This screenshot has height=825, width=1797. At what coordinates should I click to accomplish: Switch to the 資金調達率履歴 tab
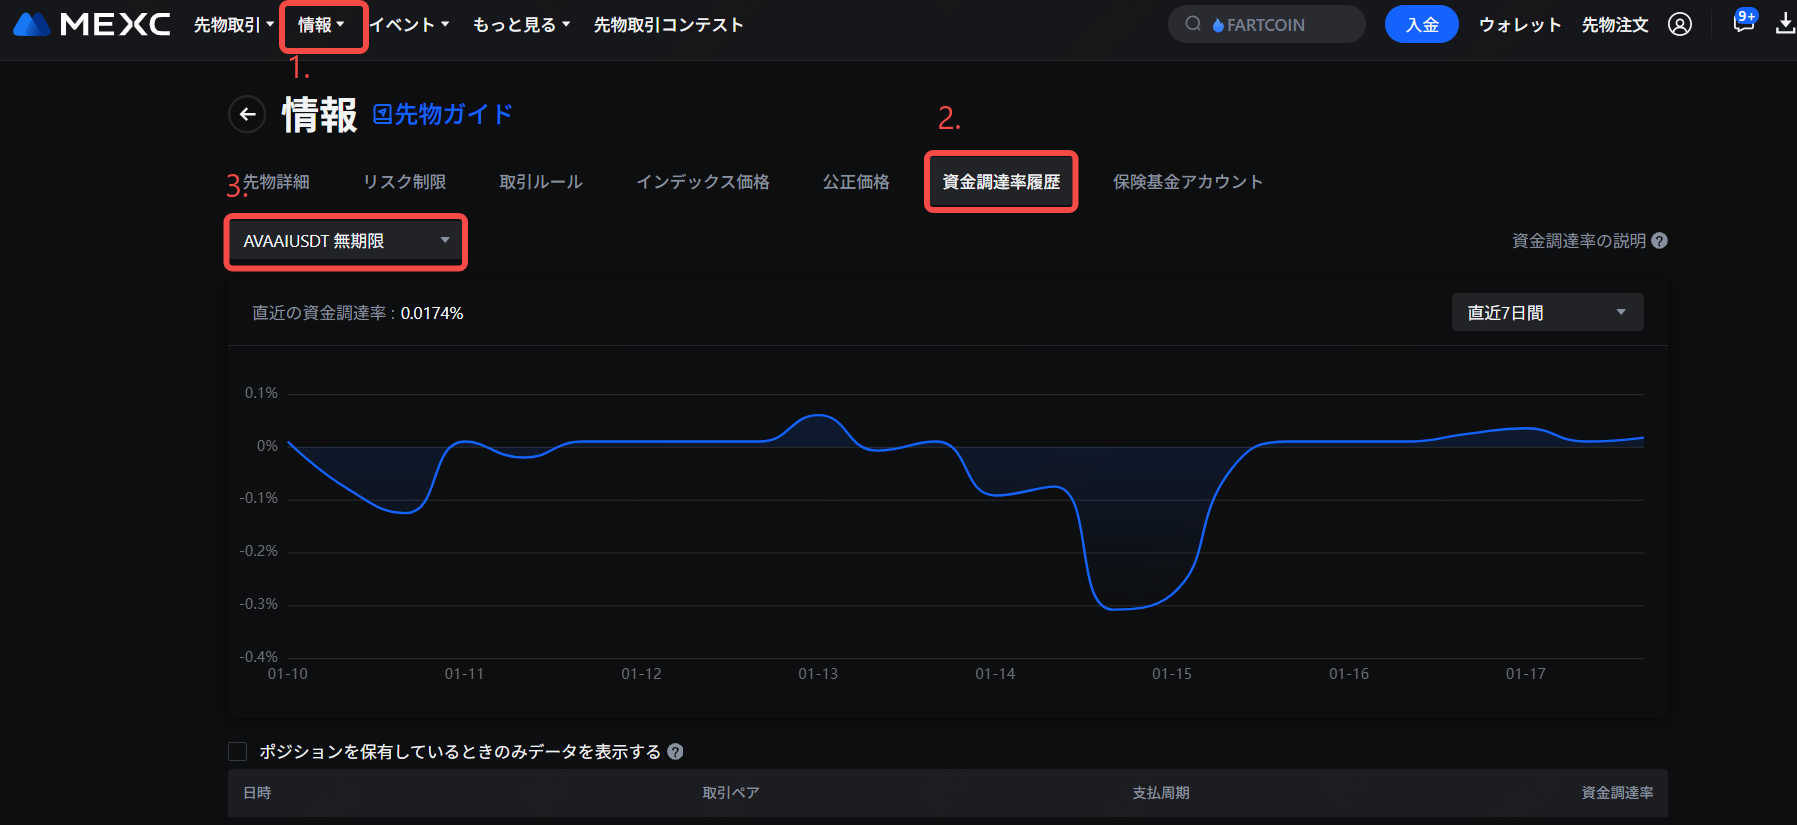(1001, 182)
